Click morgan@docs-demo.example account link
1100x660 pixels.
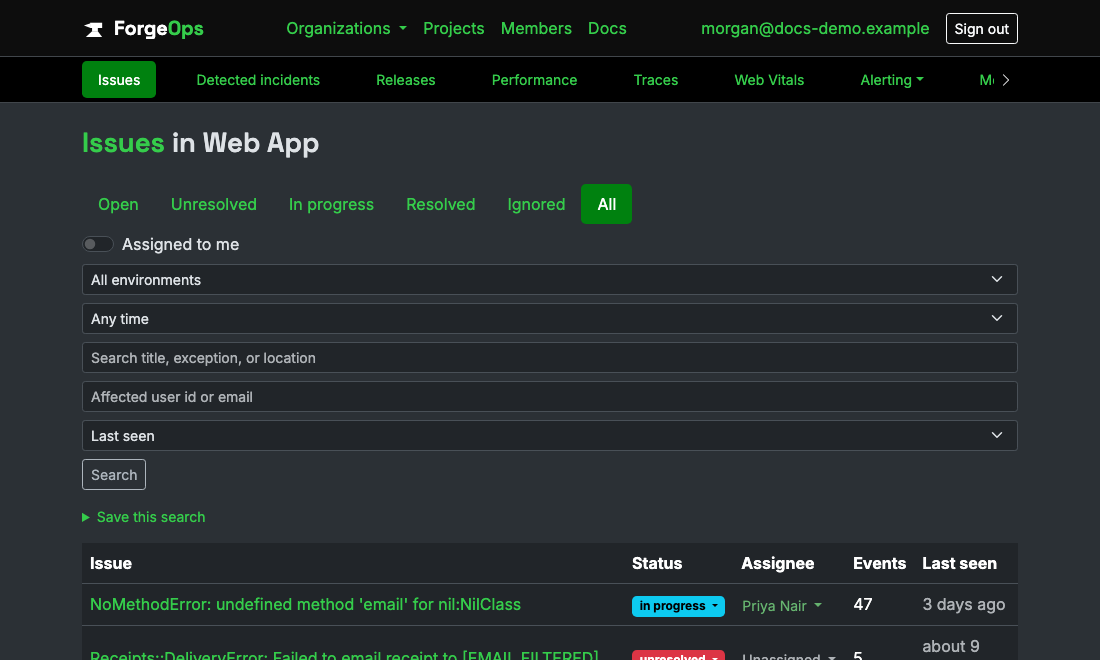pyautogui.click(x=815, y=29)
